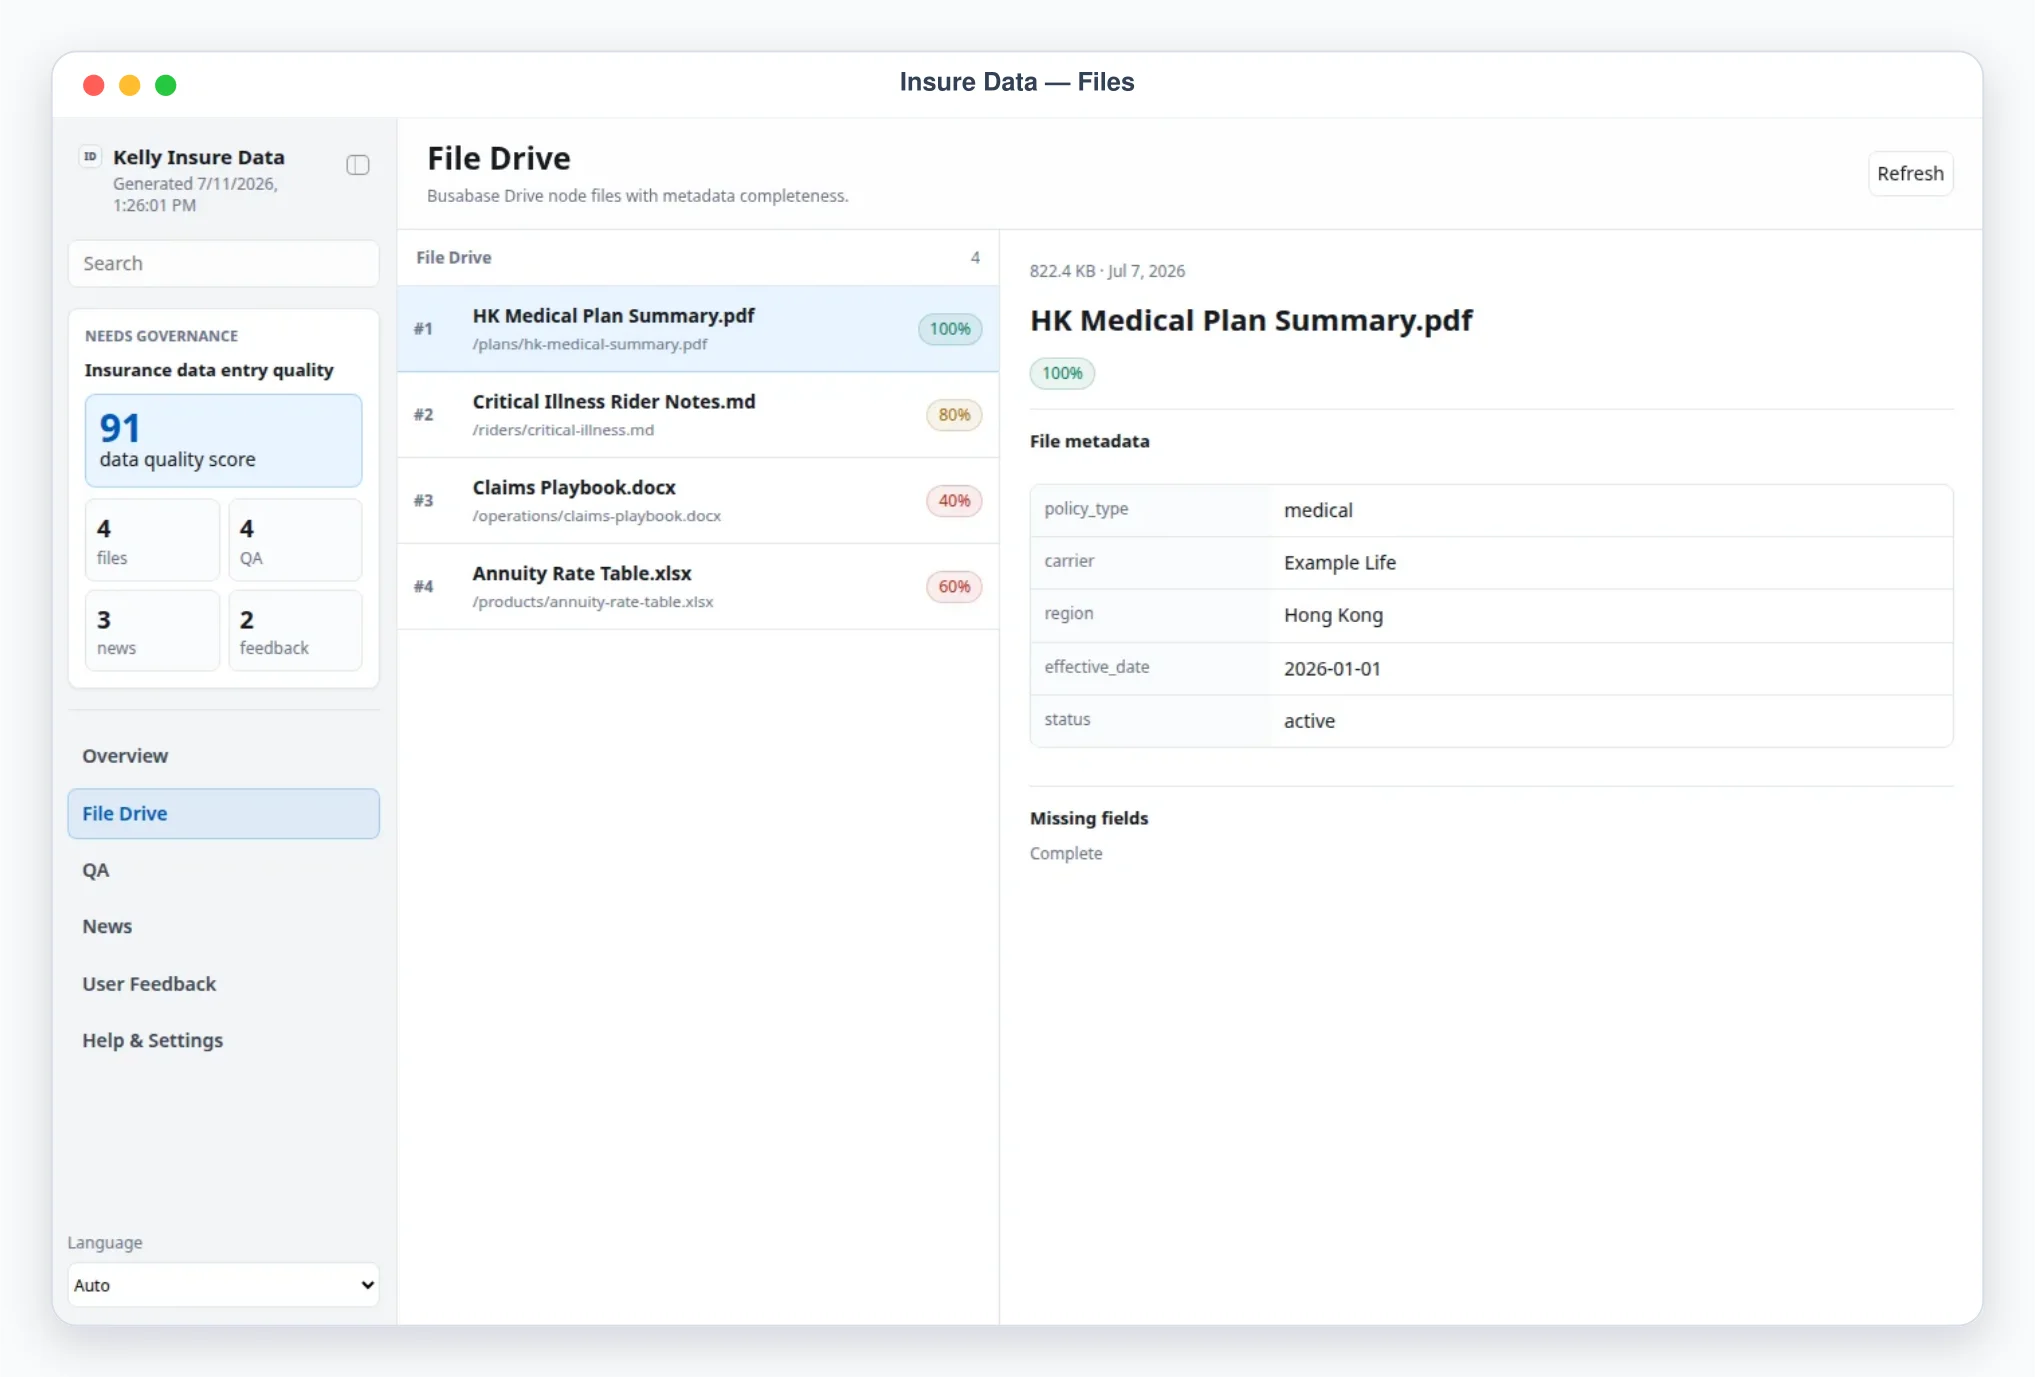The width and height of the screenshot is (2035, 1377).
Task: Click the HK Medical Plan Summary.pdf detail title
Action: point(1251,320)
